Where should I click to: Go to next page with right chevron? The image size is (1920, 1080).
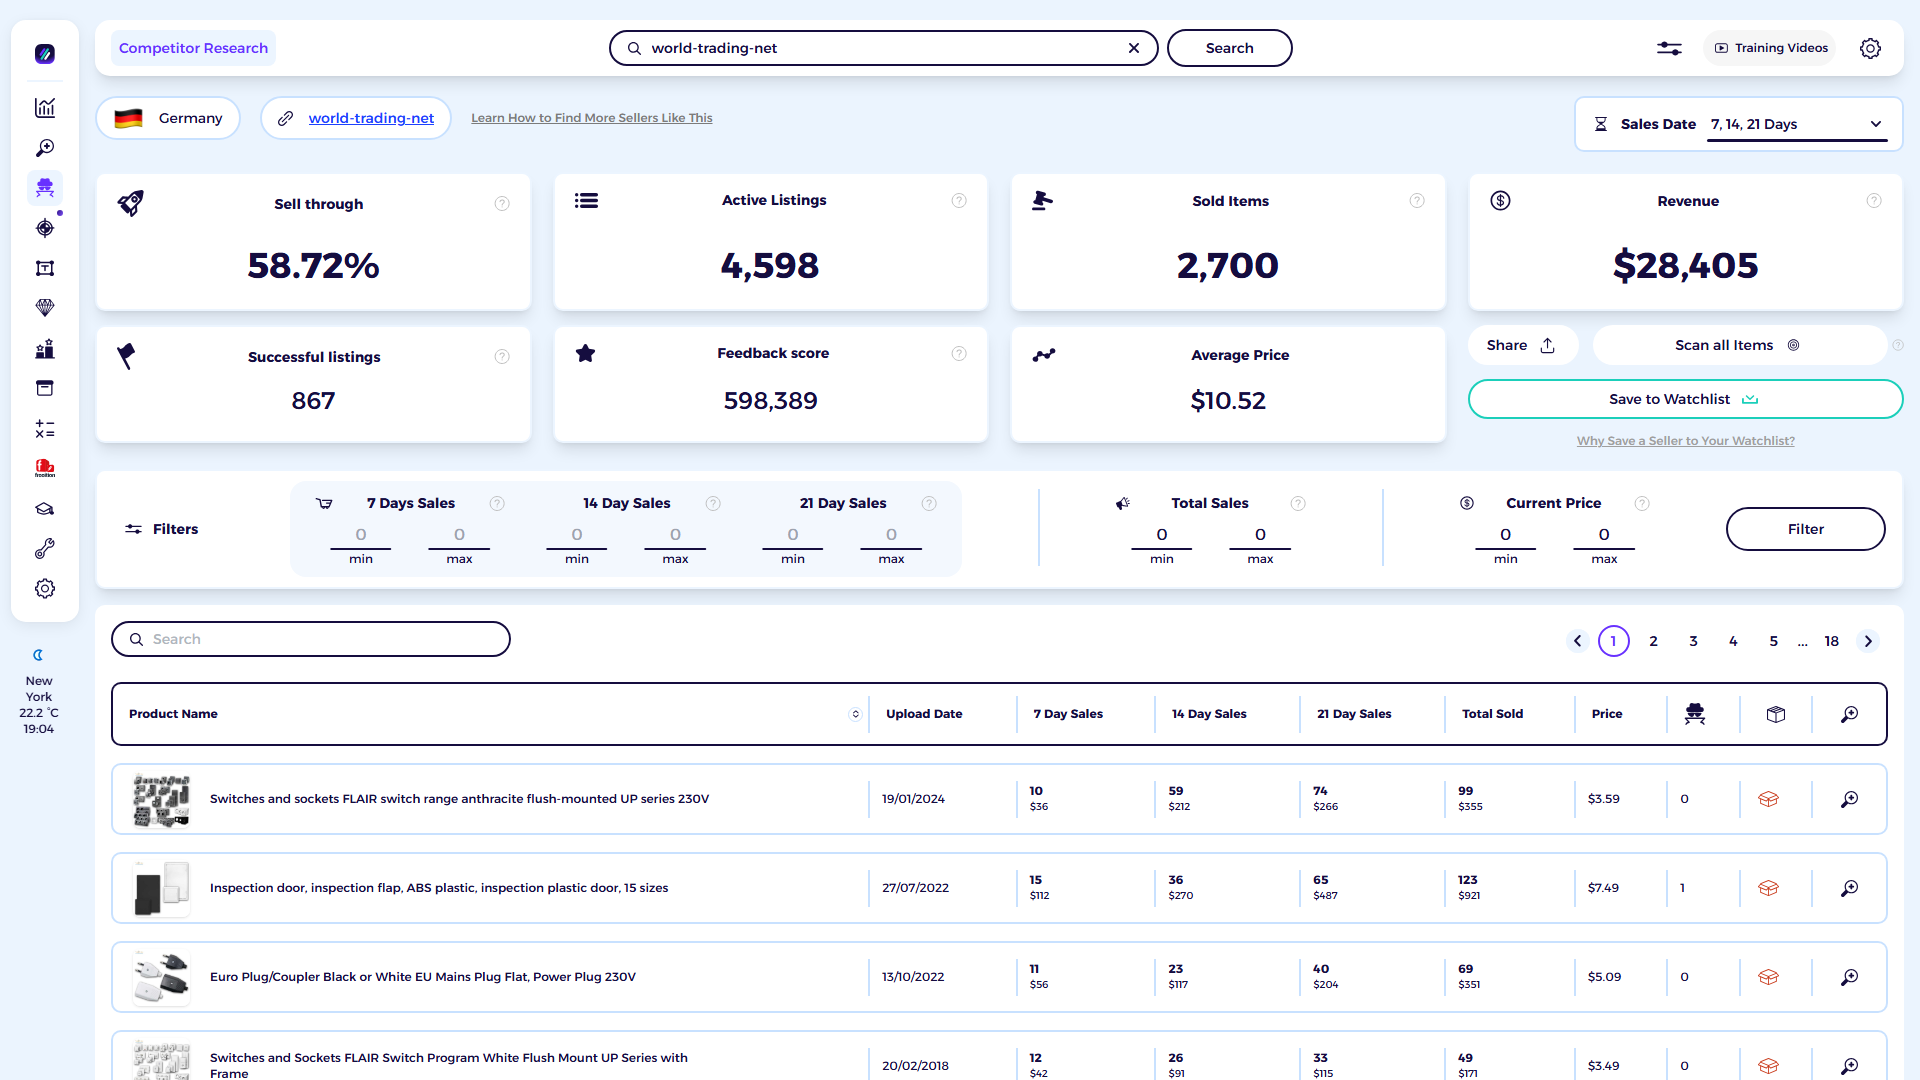tap(1868, 641)
